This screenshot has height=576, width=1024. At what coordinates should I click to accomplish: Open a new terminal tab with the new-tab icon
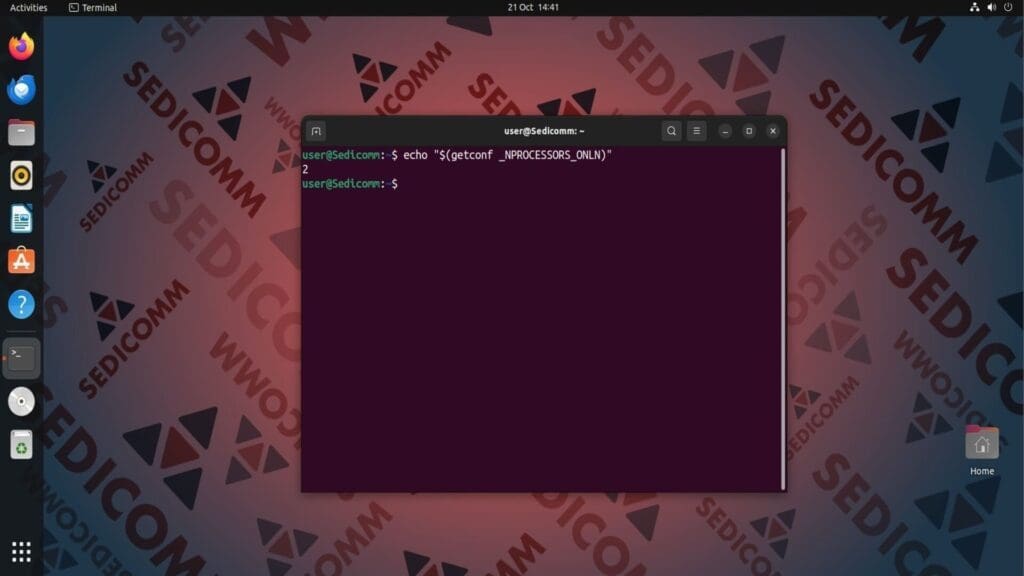316,131
